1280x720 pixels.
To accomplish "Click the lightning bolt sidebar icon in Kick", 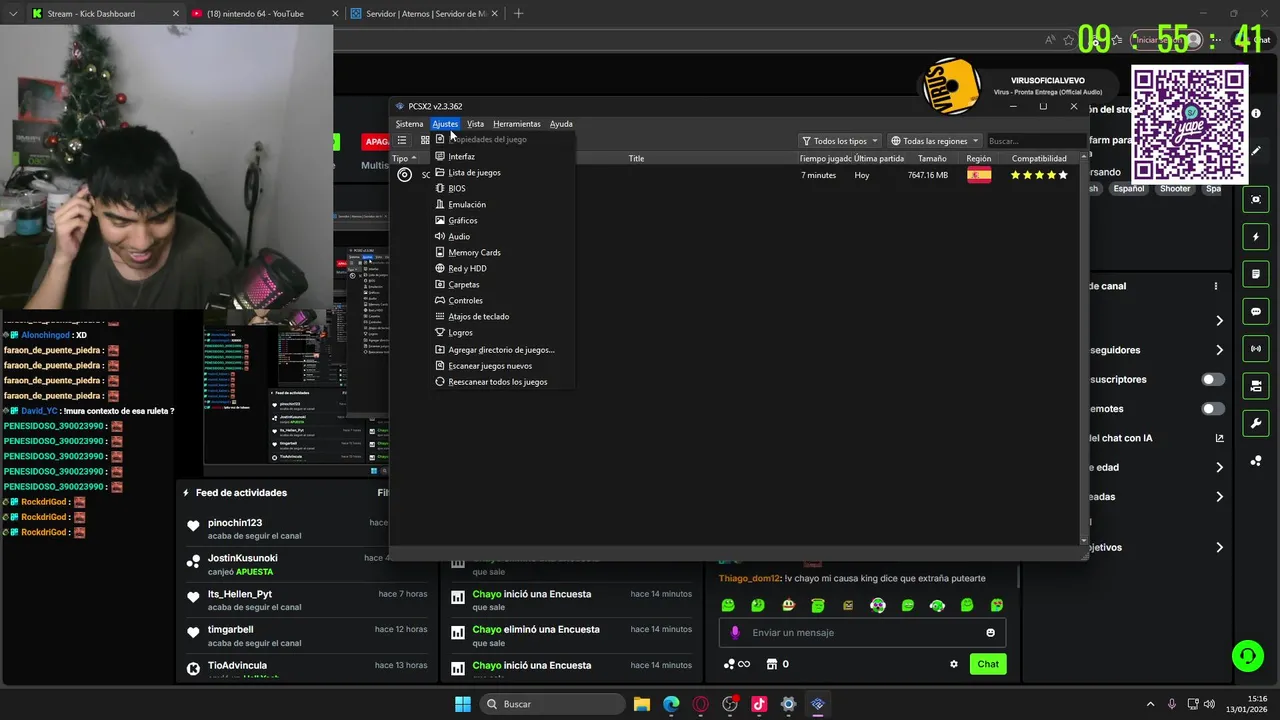I will point(1256,237).
